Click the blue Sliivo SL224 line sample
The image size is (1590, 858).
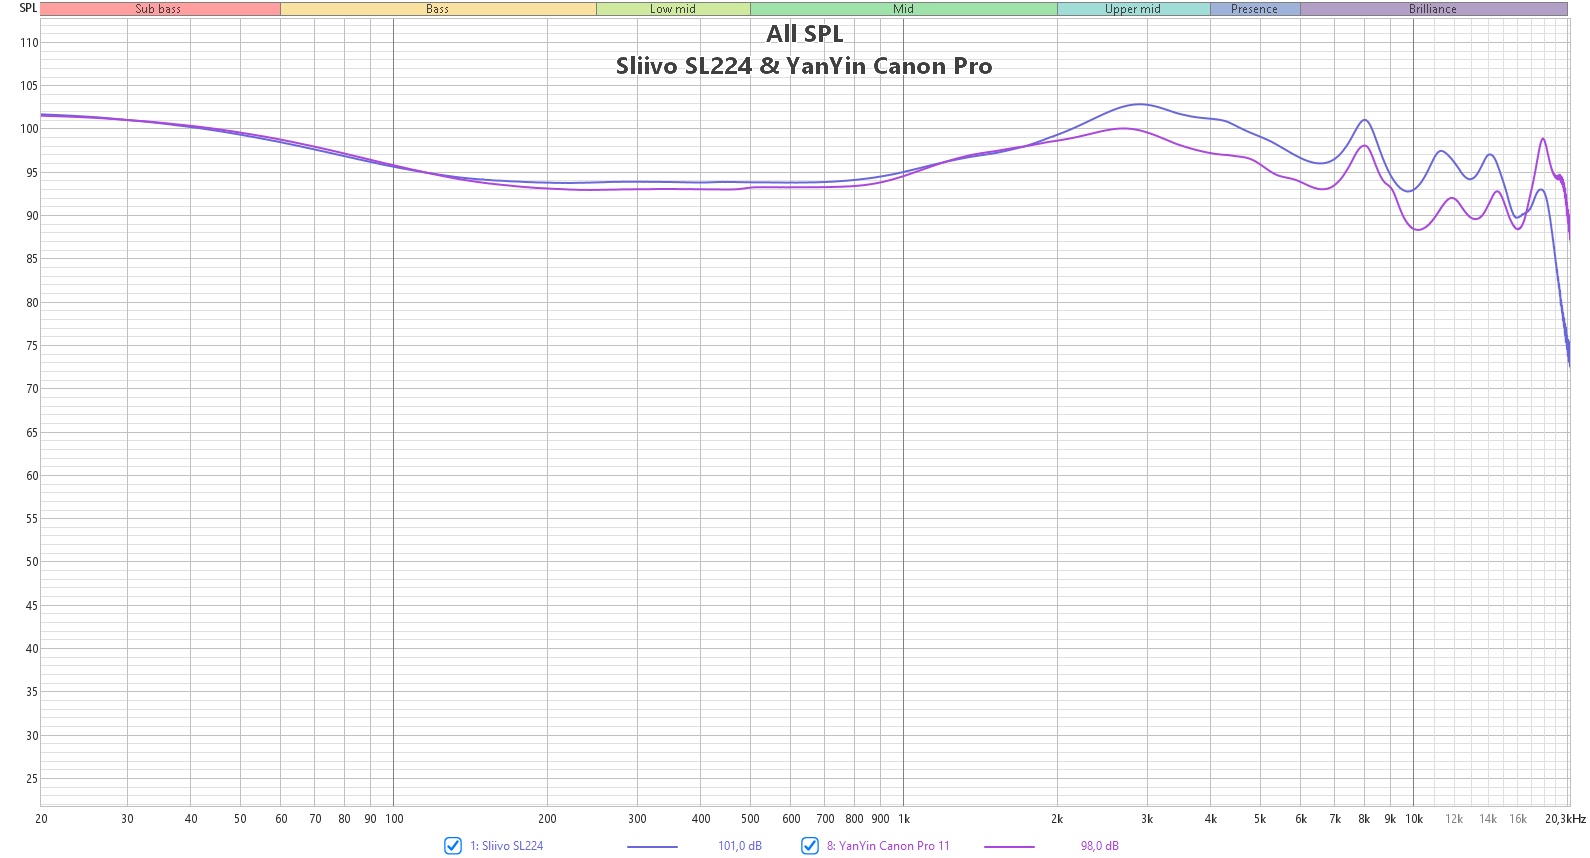(652, 847)
